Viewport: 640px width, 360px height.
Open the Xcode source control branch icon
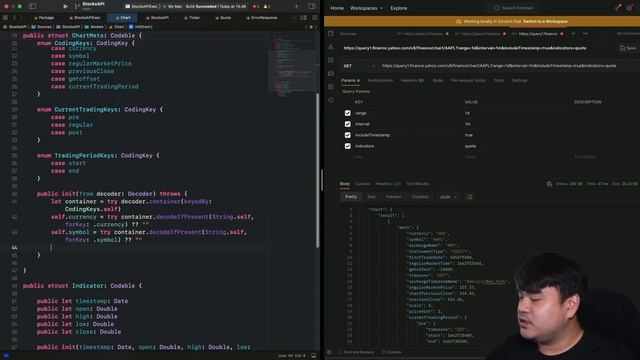(77, 6)
